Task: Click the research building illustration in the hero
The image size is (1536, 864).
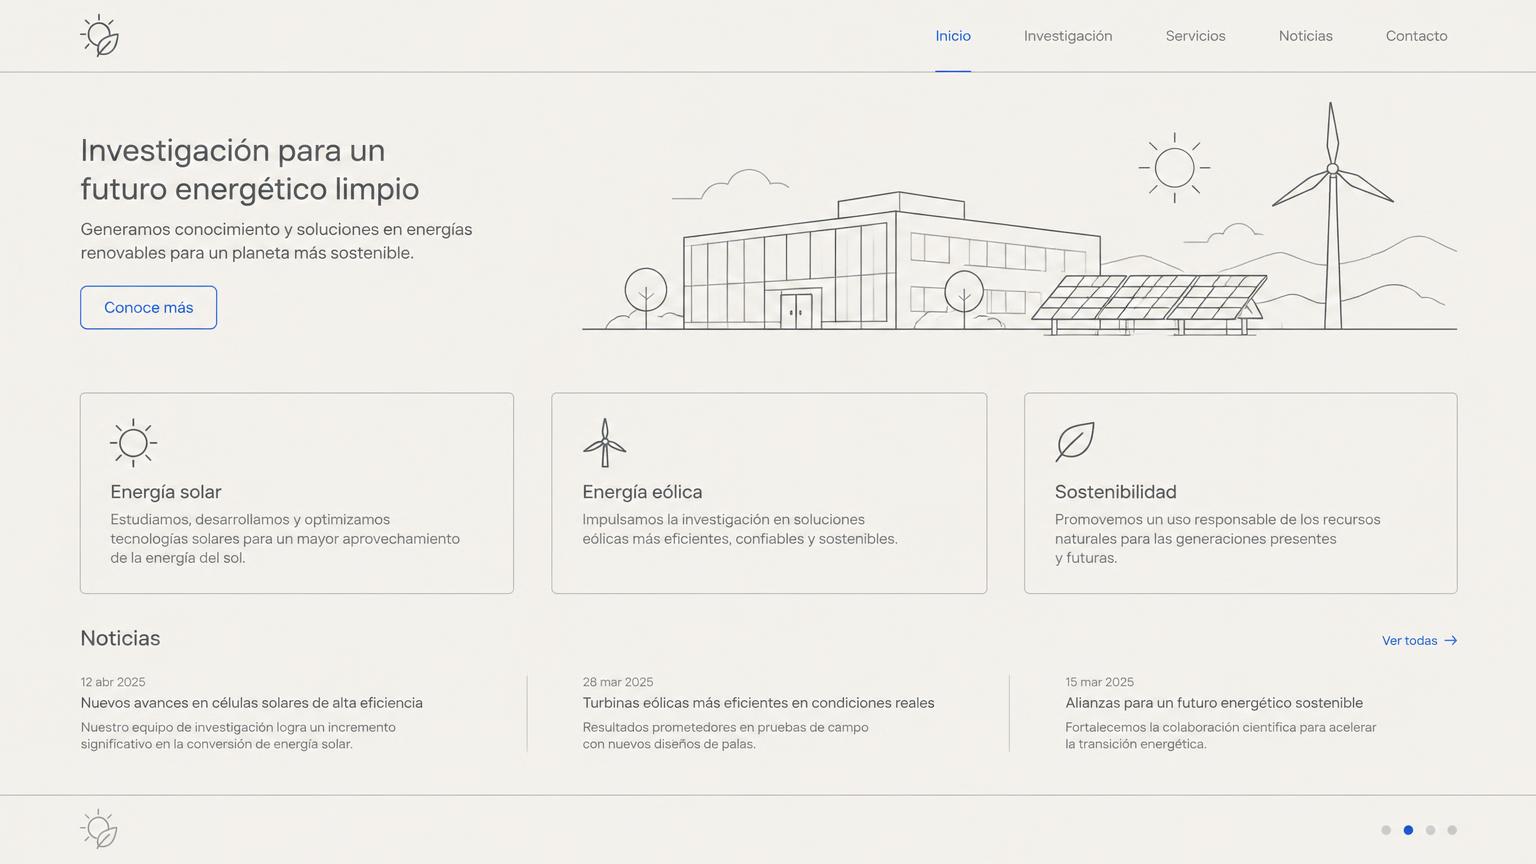Action: point(892,261)
